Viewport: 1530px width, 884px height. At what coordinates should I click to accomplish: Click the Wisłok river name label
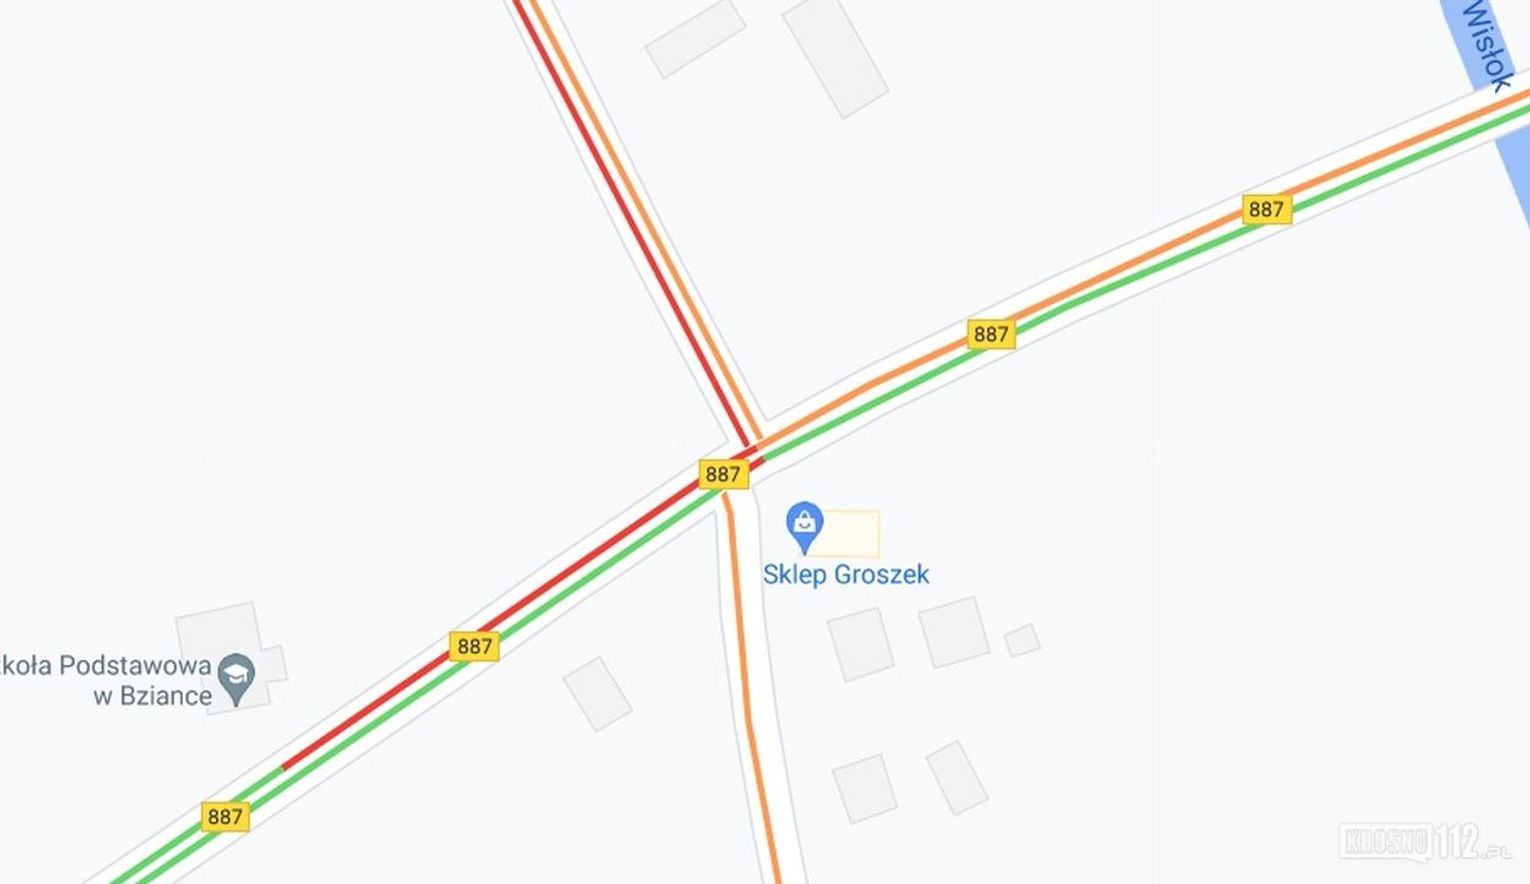(x=1486, y=45)
